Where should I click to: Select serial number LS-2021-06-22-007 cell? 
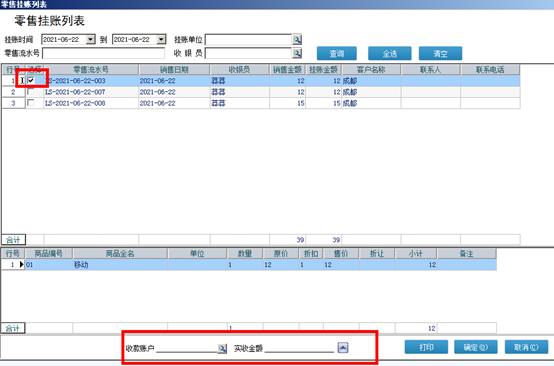tap(91, 92)
